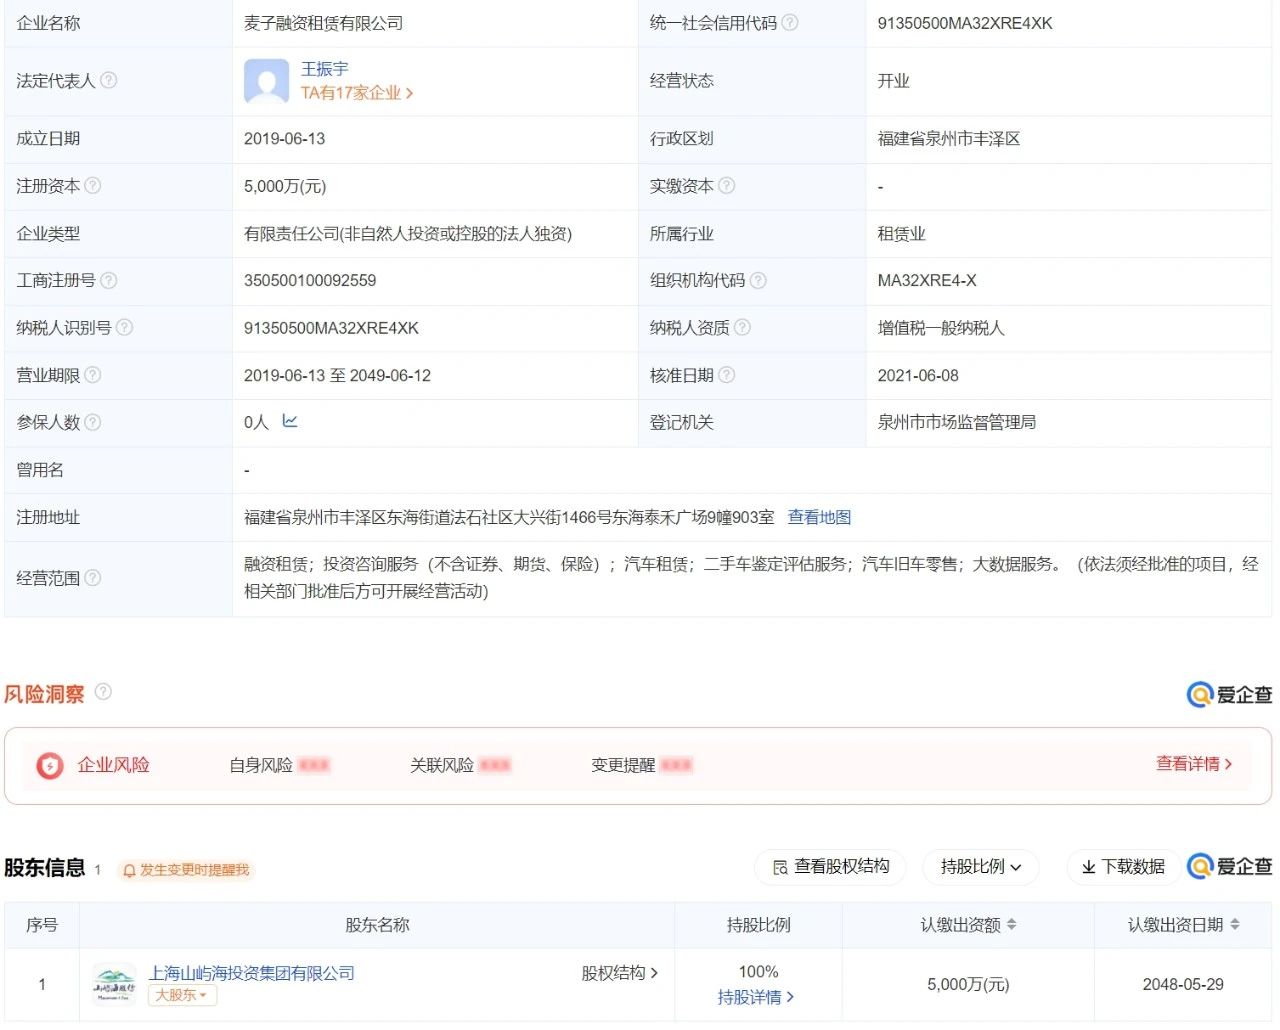
Task: Click the red 企业风险 shield icon
Action: (x=49, y=765)
